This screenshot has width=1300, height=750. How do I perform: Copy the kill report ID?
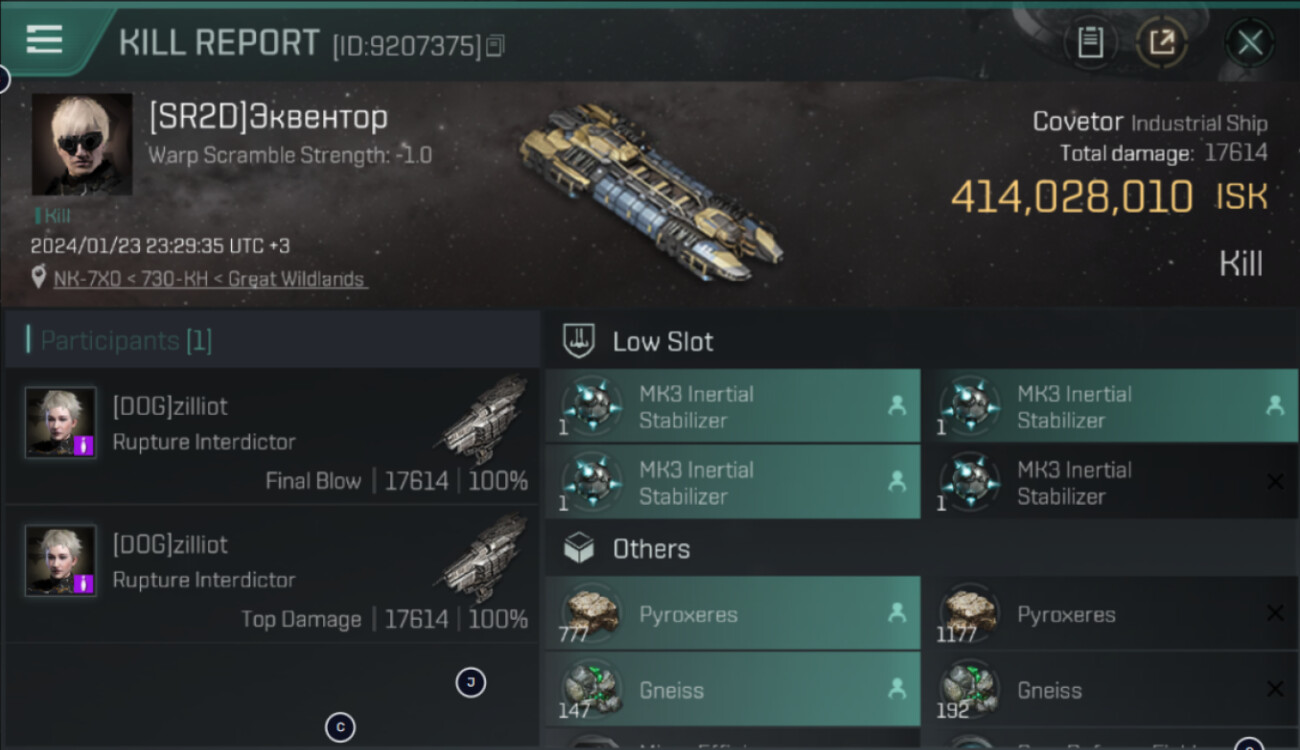point(496,46)
